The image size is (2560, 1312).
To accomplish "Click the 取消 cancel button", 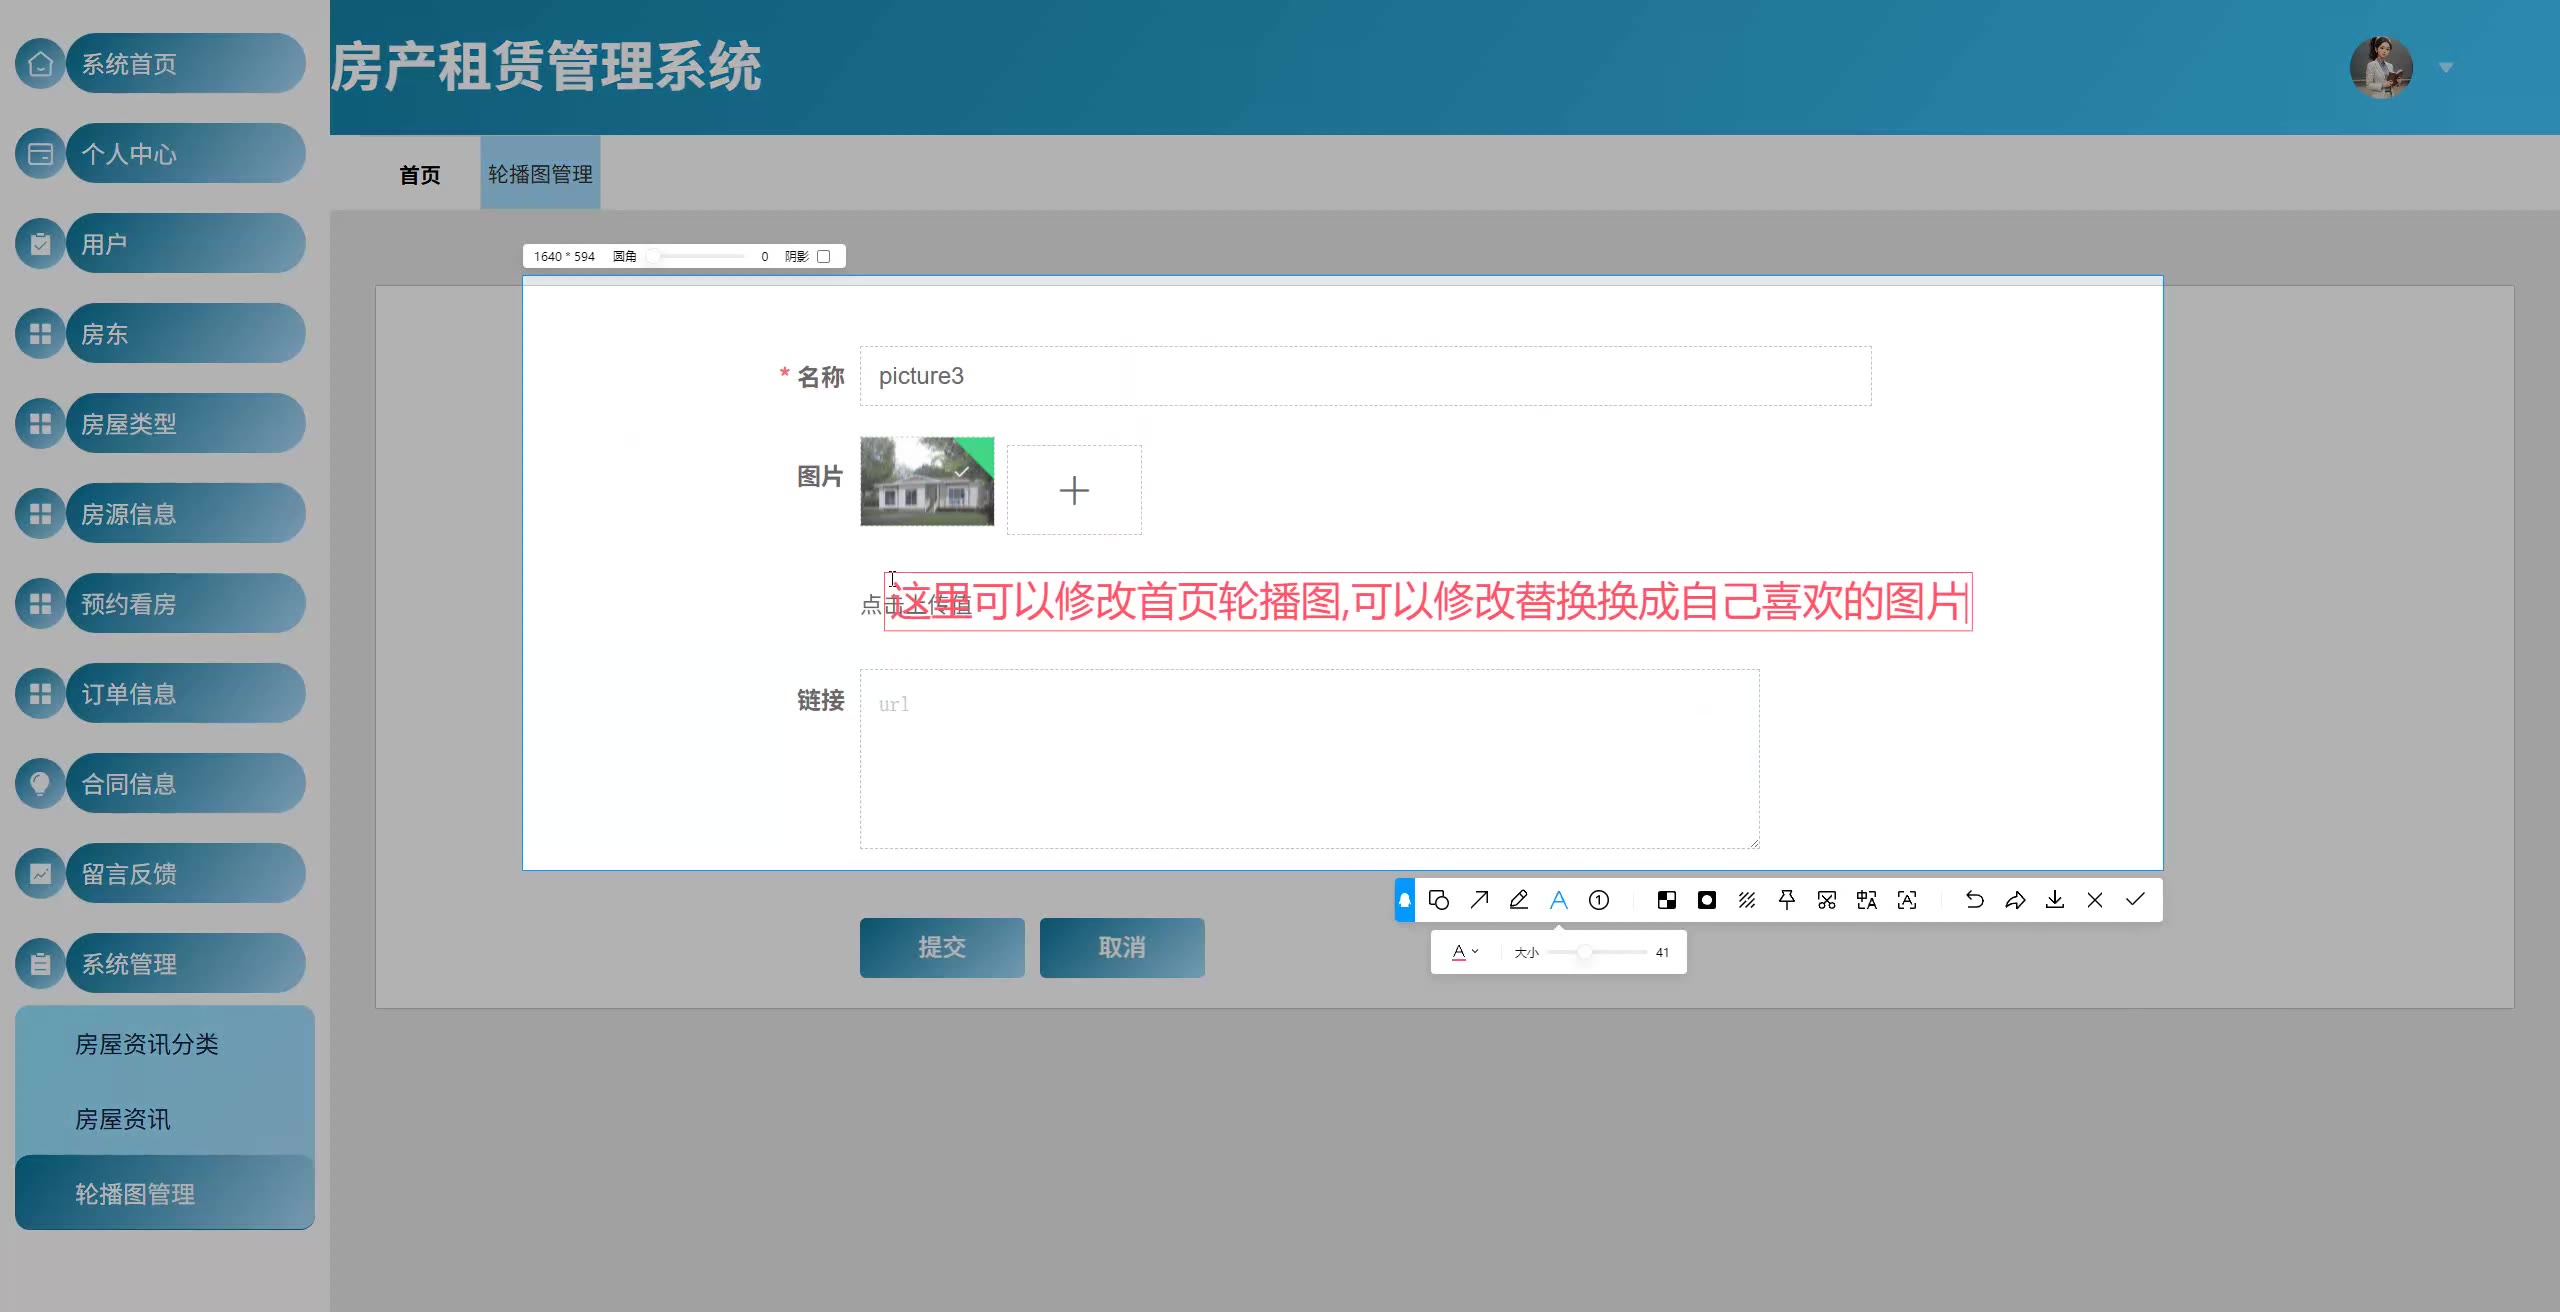I will (x=1122, y=947).
